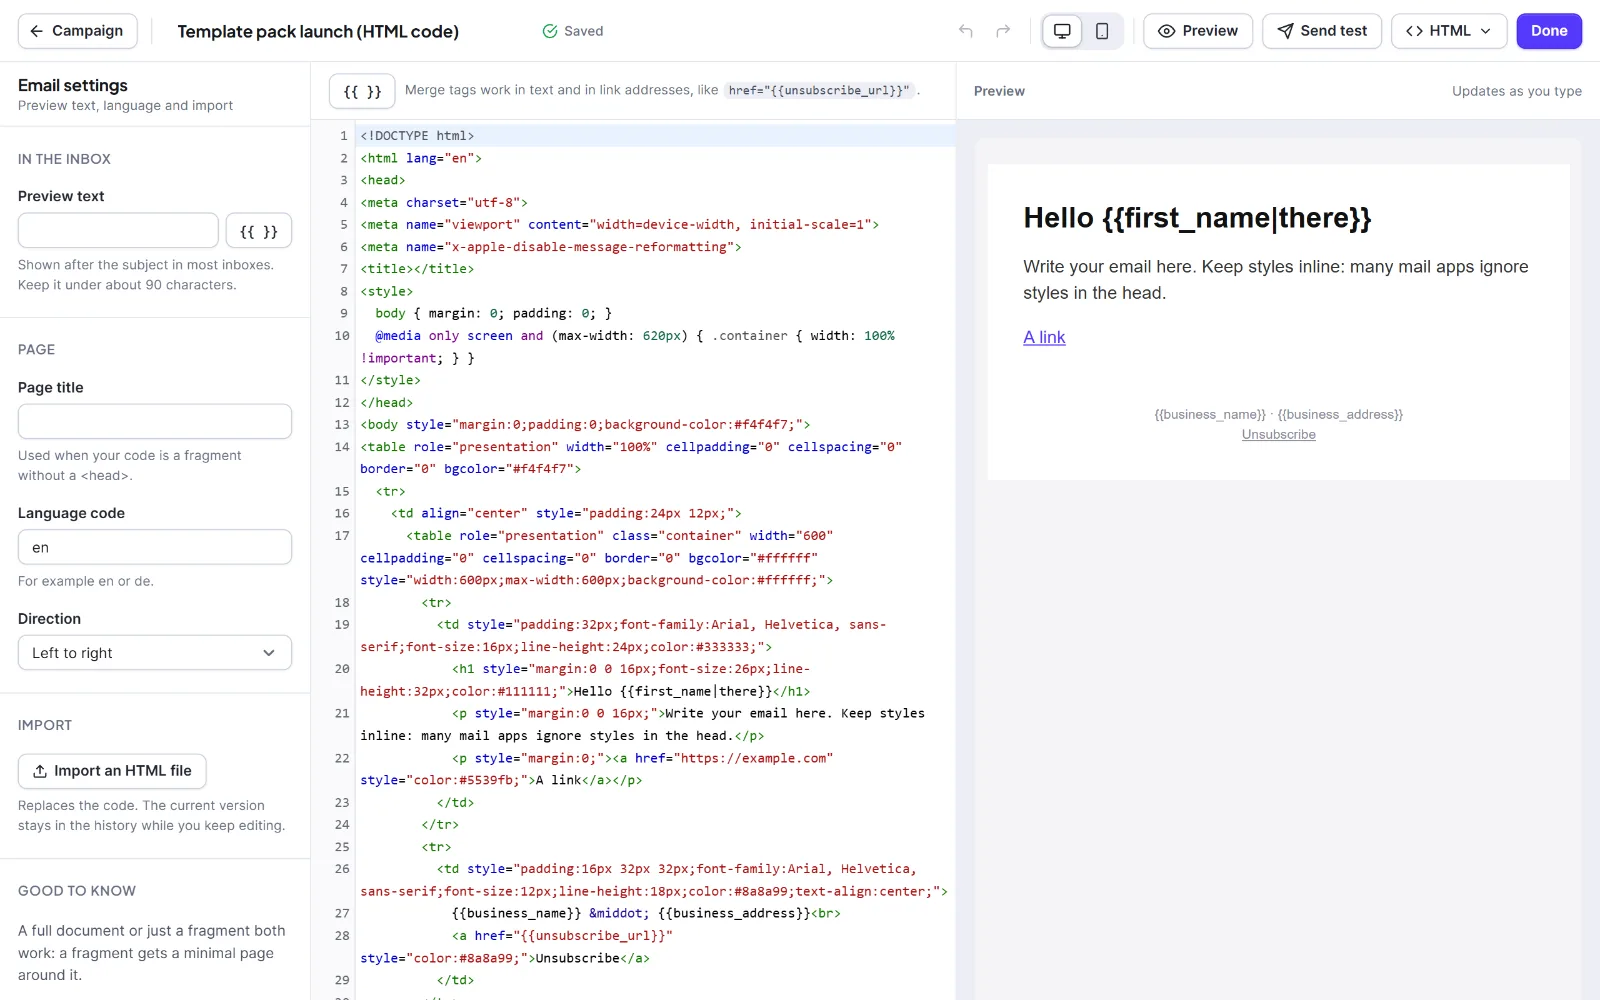Image resolution: width=1600 pixels, height=1000 pixels.
Task: Click the Hello {{first_name|there}} heading in preview
Action: point(1197,218)
